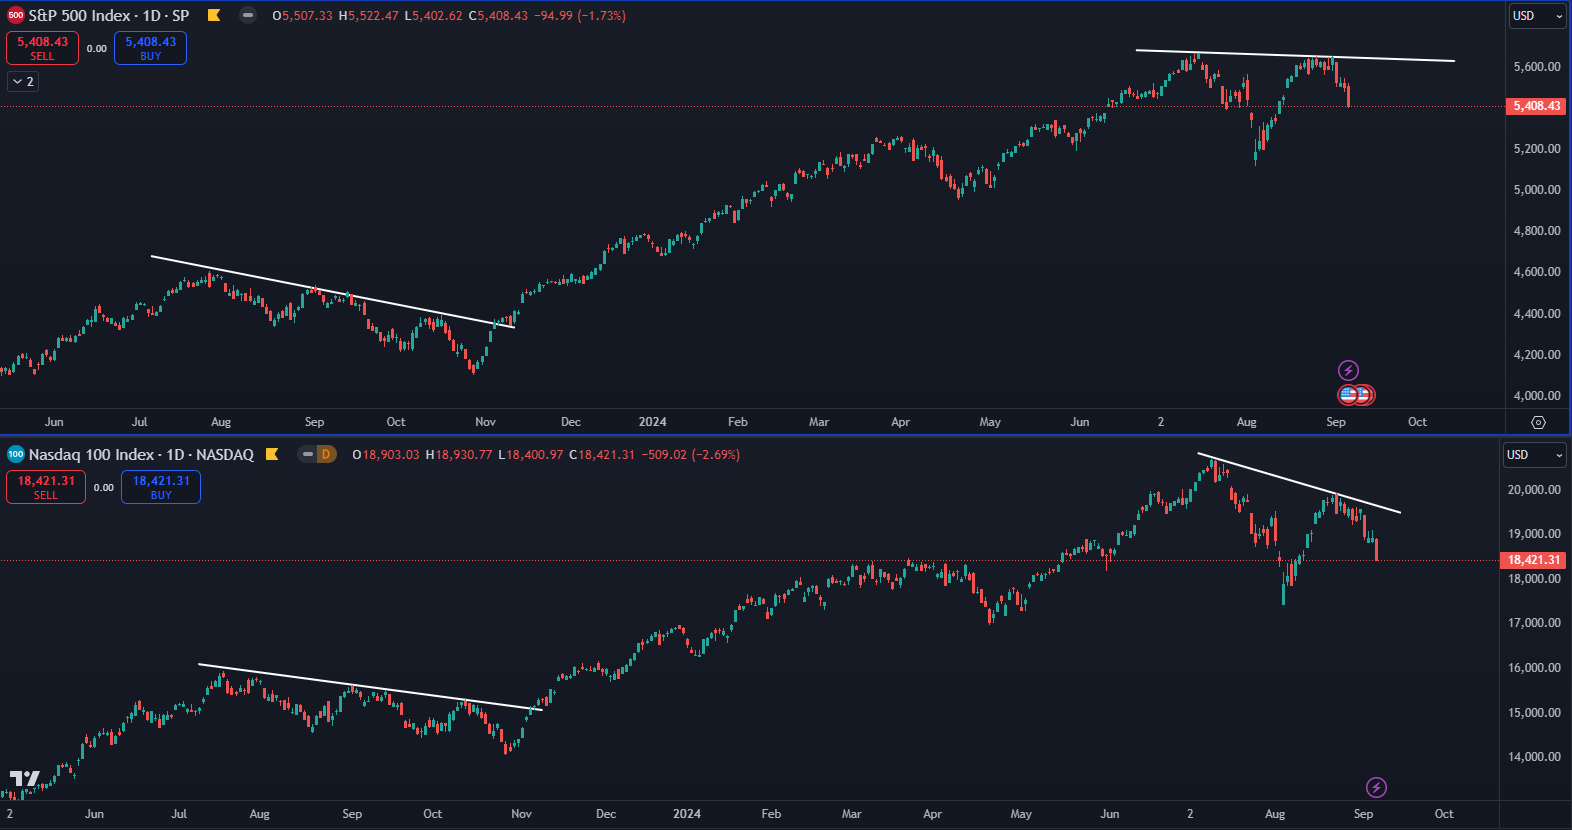Click the 16,000.00 price level on Nasdaq axis

(1534, 667)
